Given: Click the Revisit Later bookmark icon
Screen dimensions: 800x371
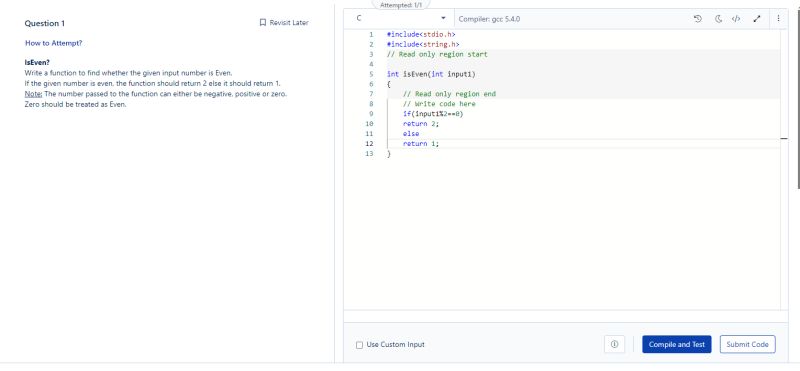Looking at the screenshot, I should [263, 22].
